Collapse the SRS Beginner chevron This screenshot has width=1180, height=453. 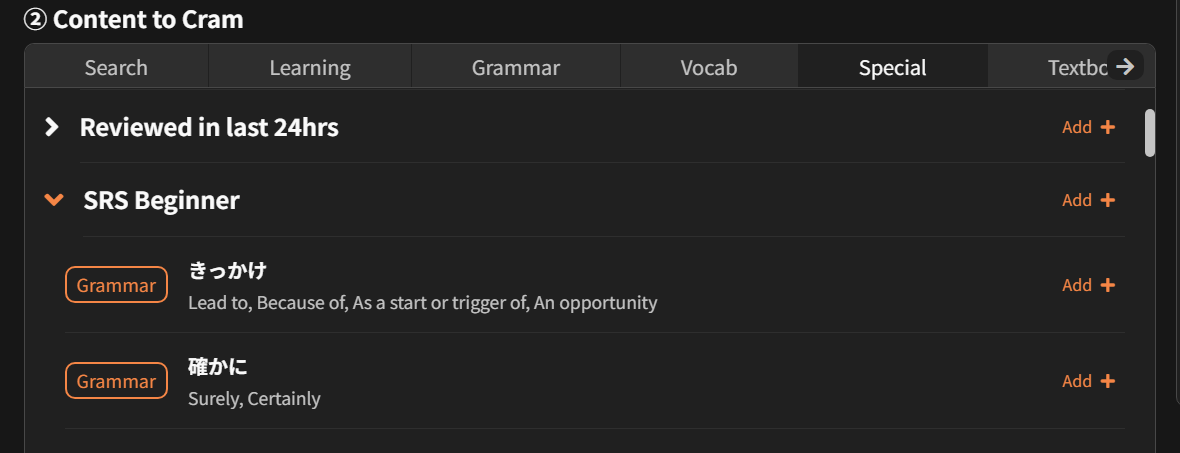54,200
